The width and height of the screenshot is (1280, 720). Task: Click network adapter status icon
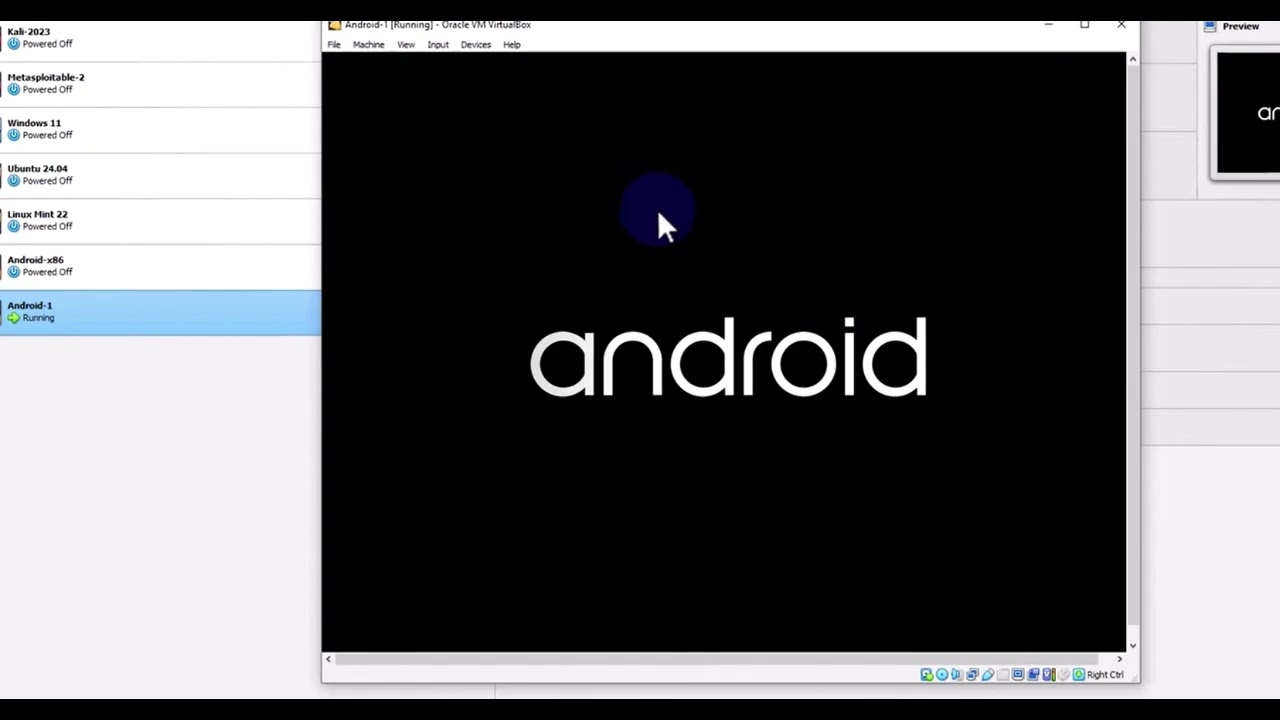coord(972,675)
